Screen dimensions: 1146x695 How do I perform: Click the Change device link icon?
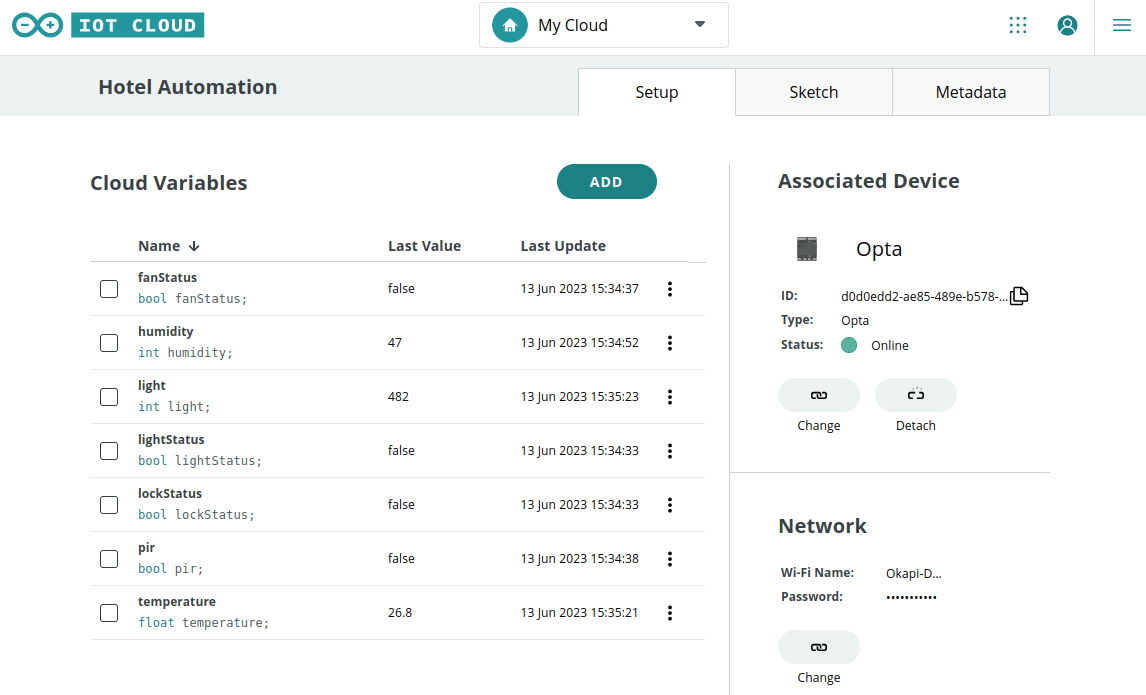(818, 395)
